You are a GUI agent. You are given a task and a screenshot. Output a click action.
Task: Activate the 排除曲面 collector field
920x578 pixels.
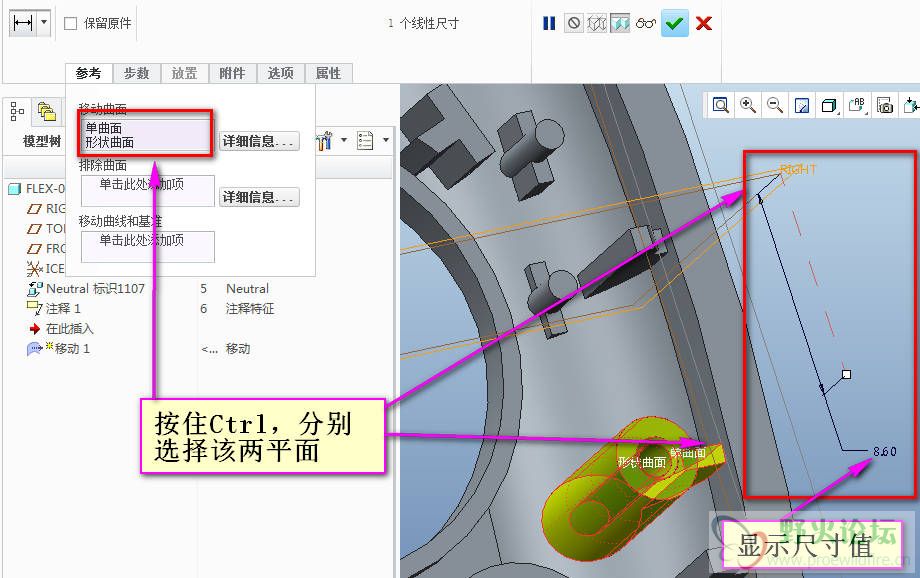coord(147,191)
